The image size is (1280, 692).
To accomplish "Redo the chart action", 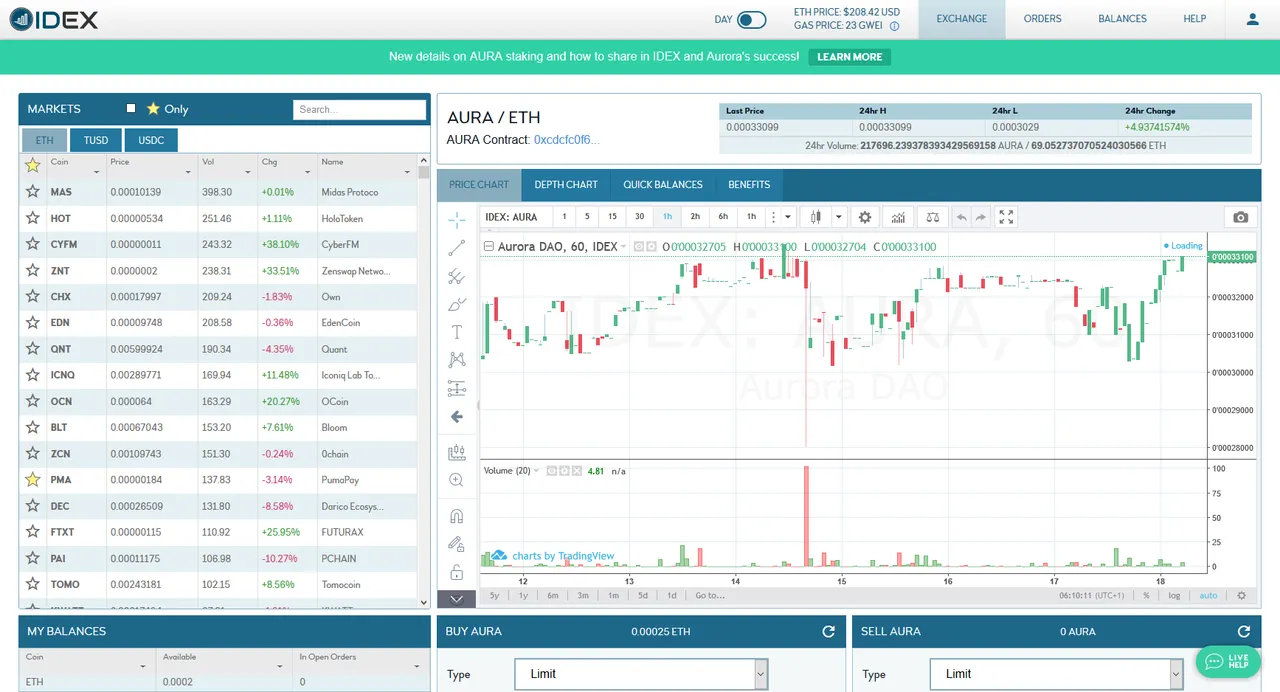I will click(980, 217).
